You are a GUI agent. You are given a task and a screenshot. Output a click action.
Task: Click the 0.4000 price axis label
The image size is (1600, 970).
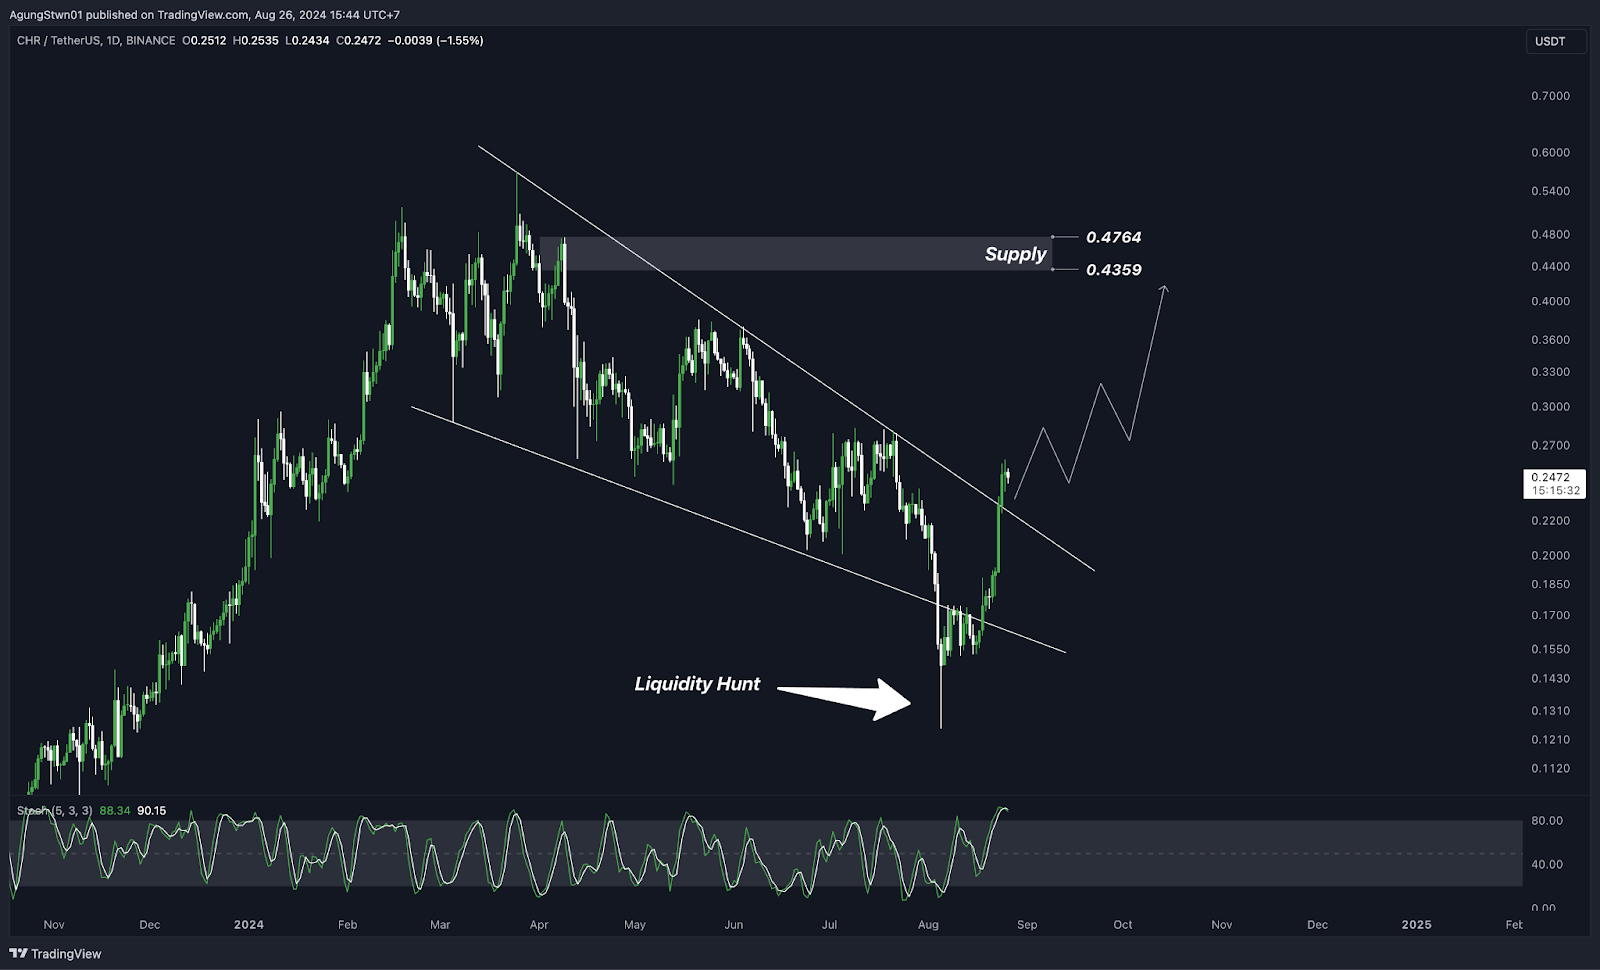click(1550, 301)
